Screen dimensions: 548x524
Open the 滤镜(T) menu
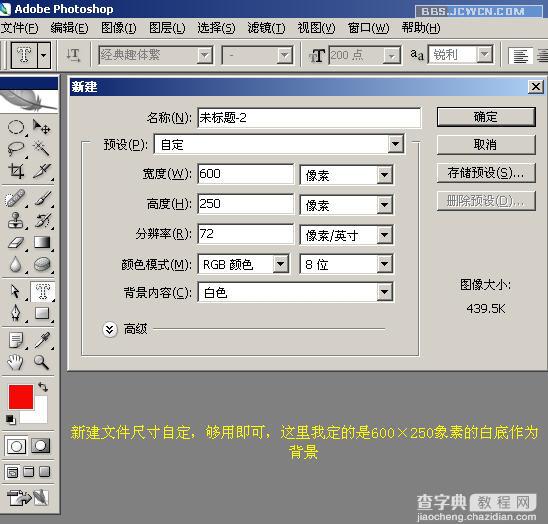coord(266,28)
